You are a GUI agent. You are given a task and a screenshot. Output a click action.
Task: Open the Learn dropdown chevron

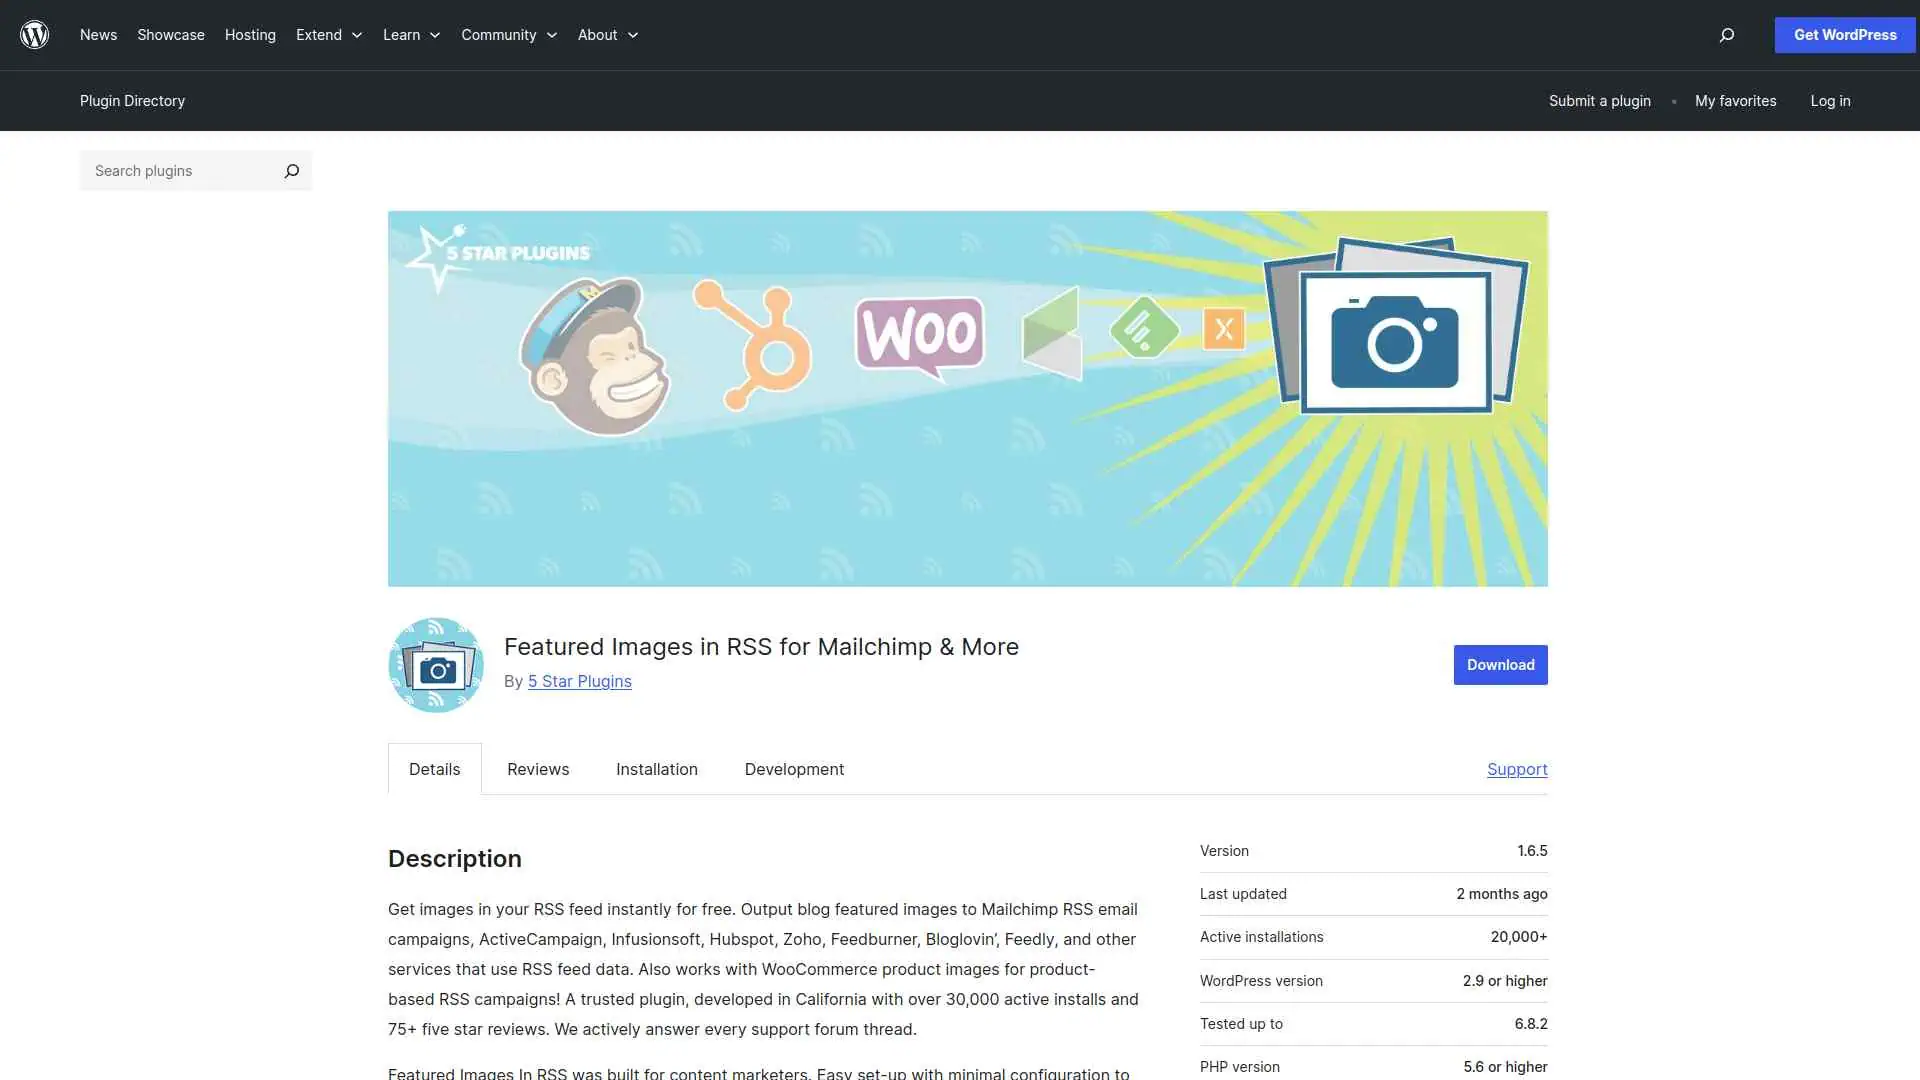click(434, 35)
